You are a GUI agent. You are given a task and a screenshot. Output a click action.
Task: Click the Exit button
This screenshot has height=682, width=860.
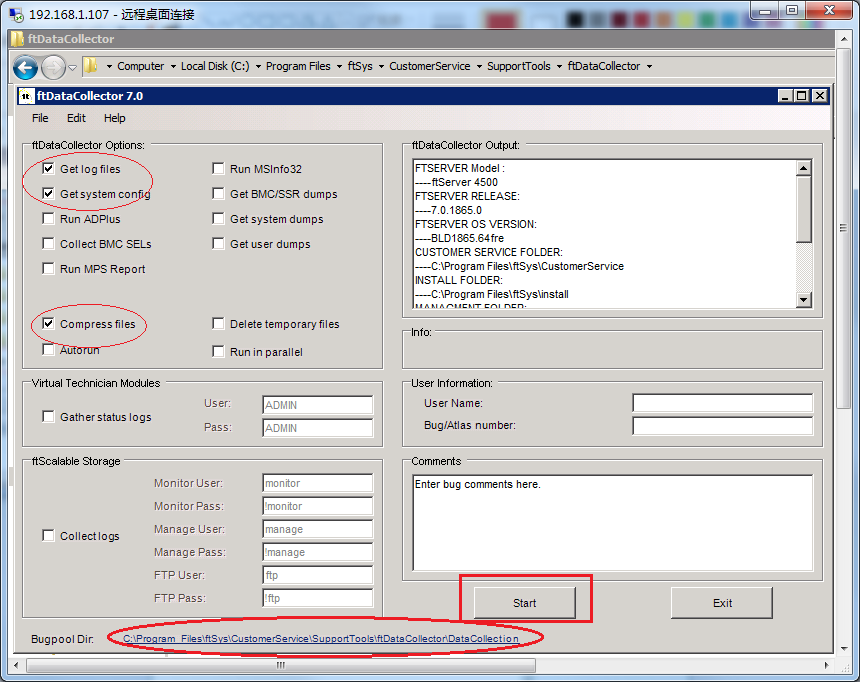pyautogui.click(x=722, y=603)
